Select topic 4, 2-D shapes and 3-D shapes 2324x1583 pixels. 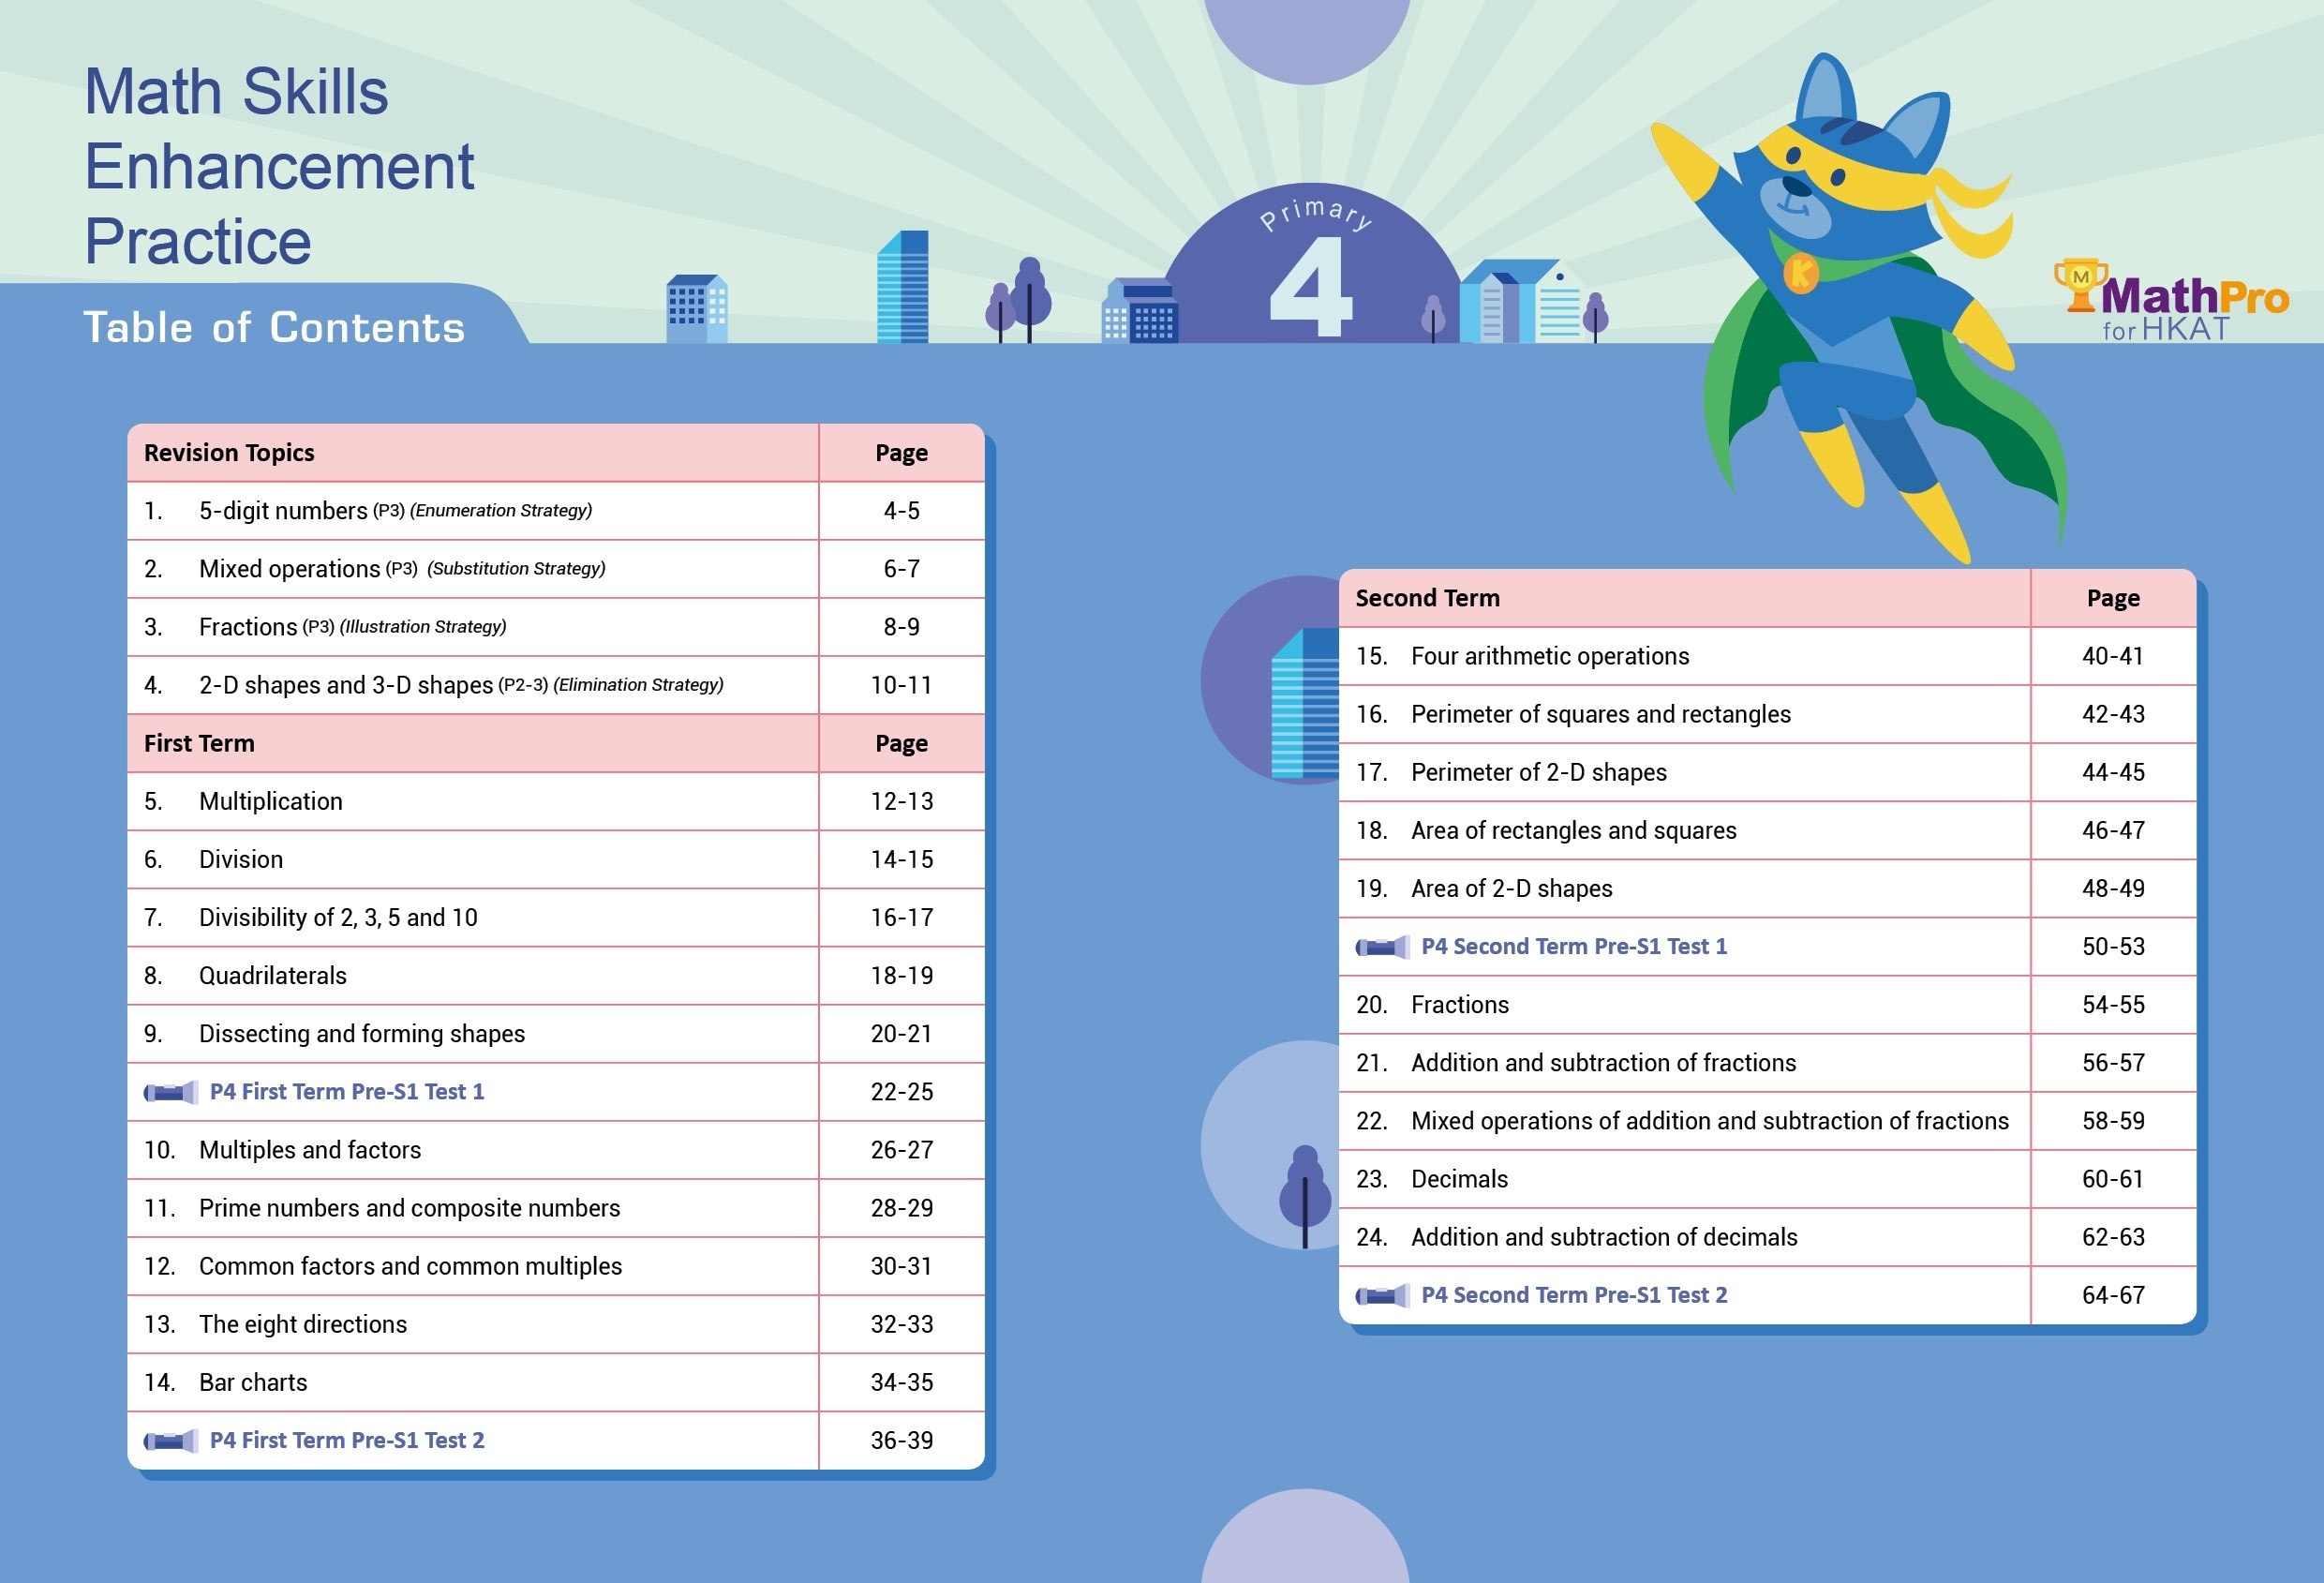(x=473, y=685)
